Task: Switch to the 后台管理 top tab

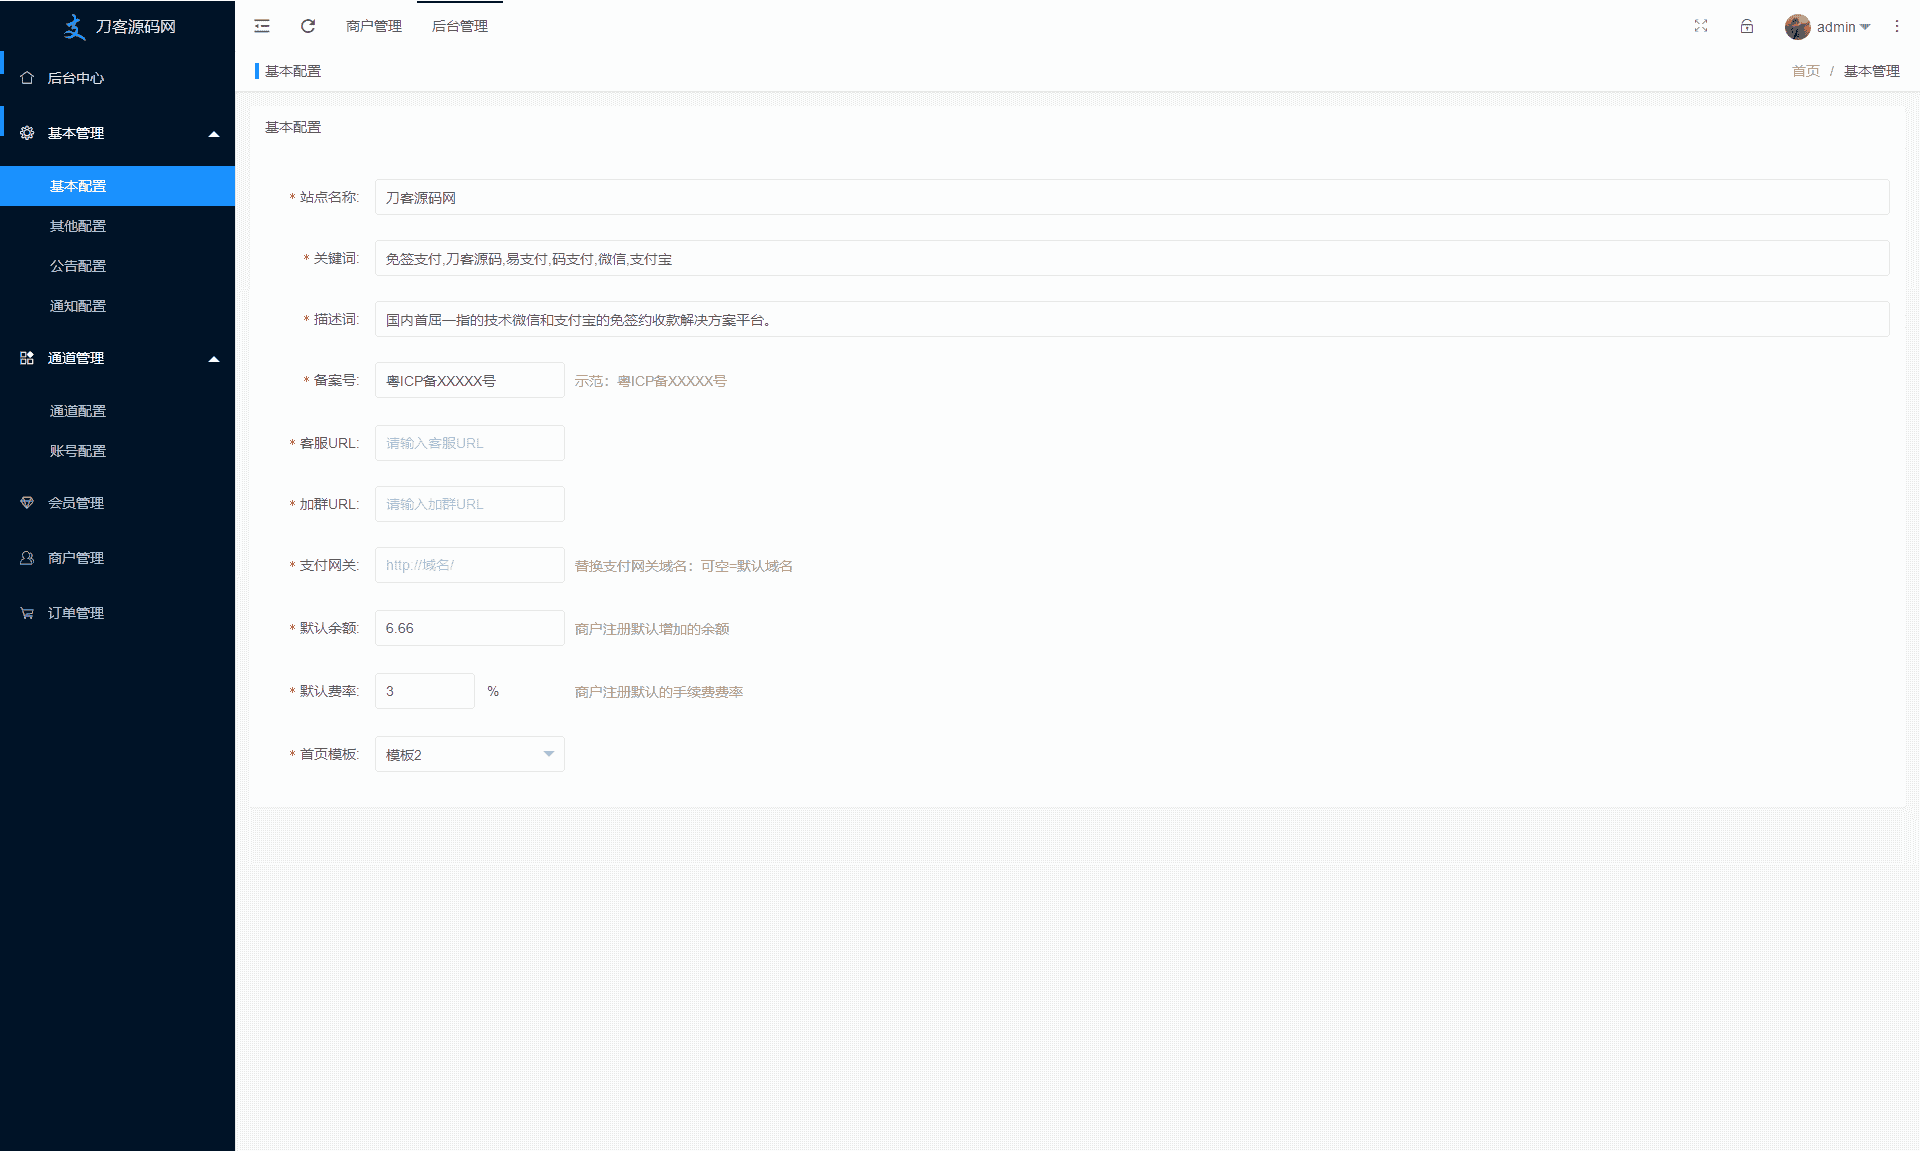Action: (460, 26)
